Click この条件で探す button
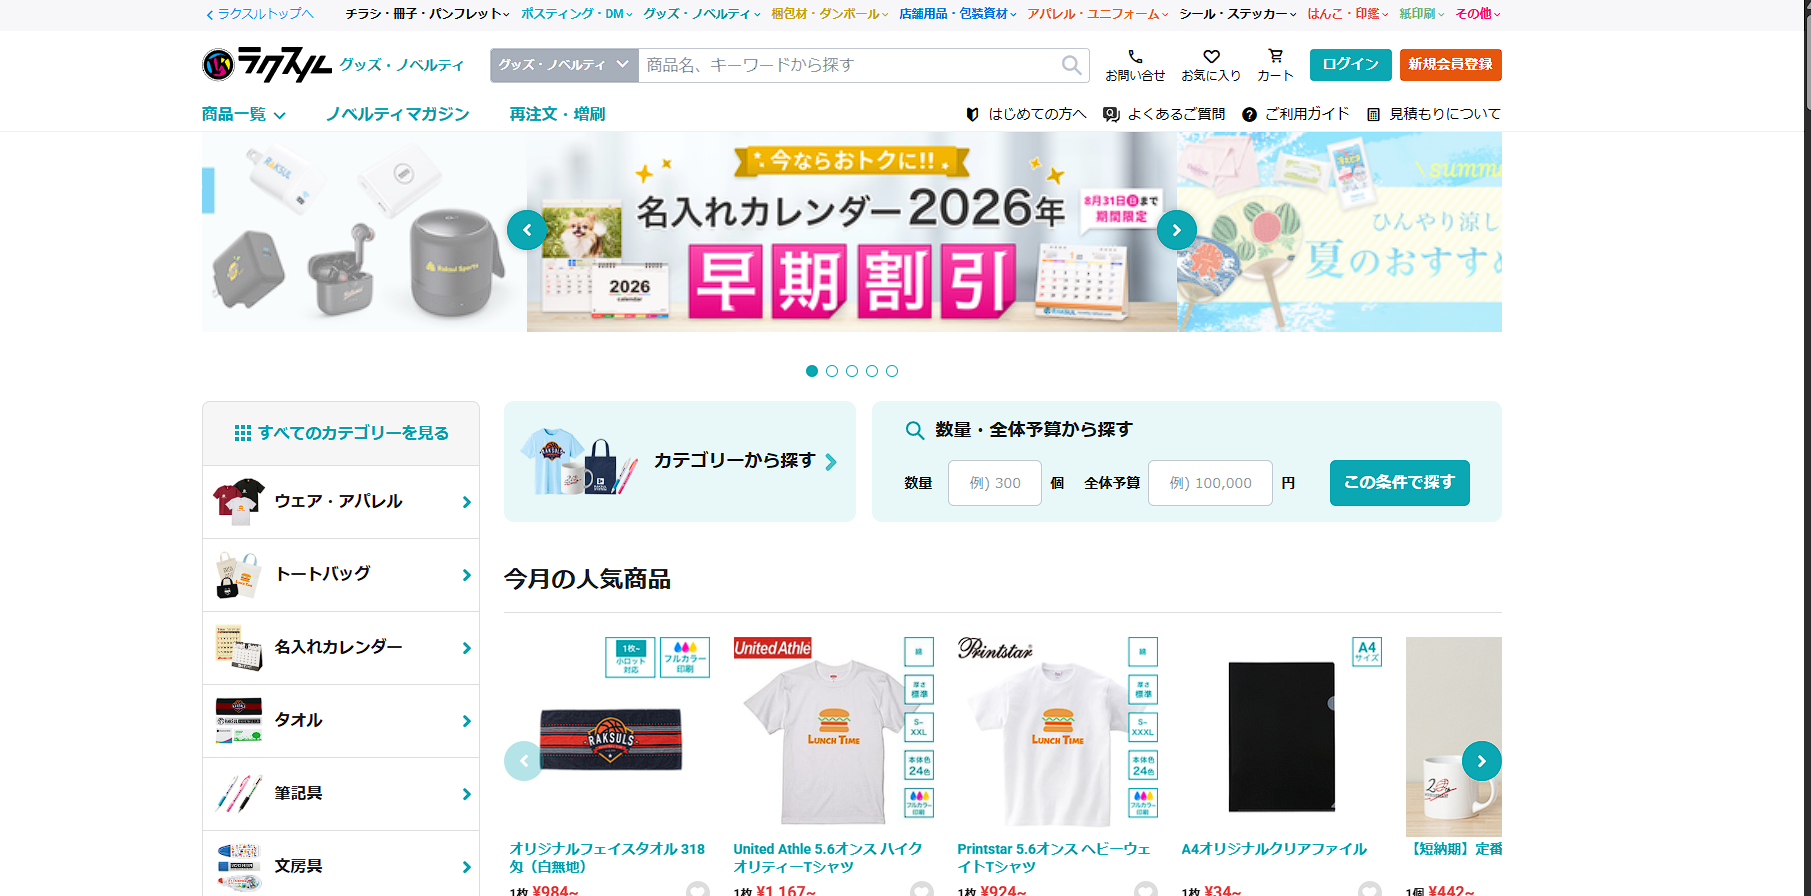 [1399, 483]
